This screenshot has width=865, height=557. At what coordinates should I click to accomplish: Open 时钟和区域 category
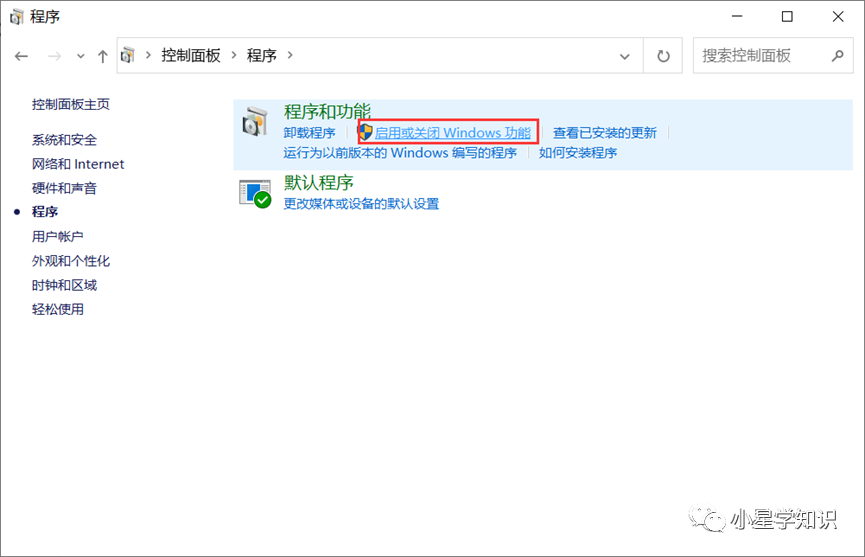coord(64,285)
